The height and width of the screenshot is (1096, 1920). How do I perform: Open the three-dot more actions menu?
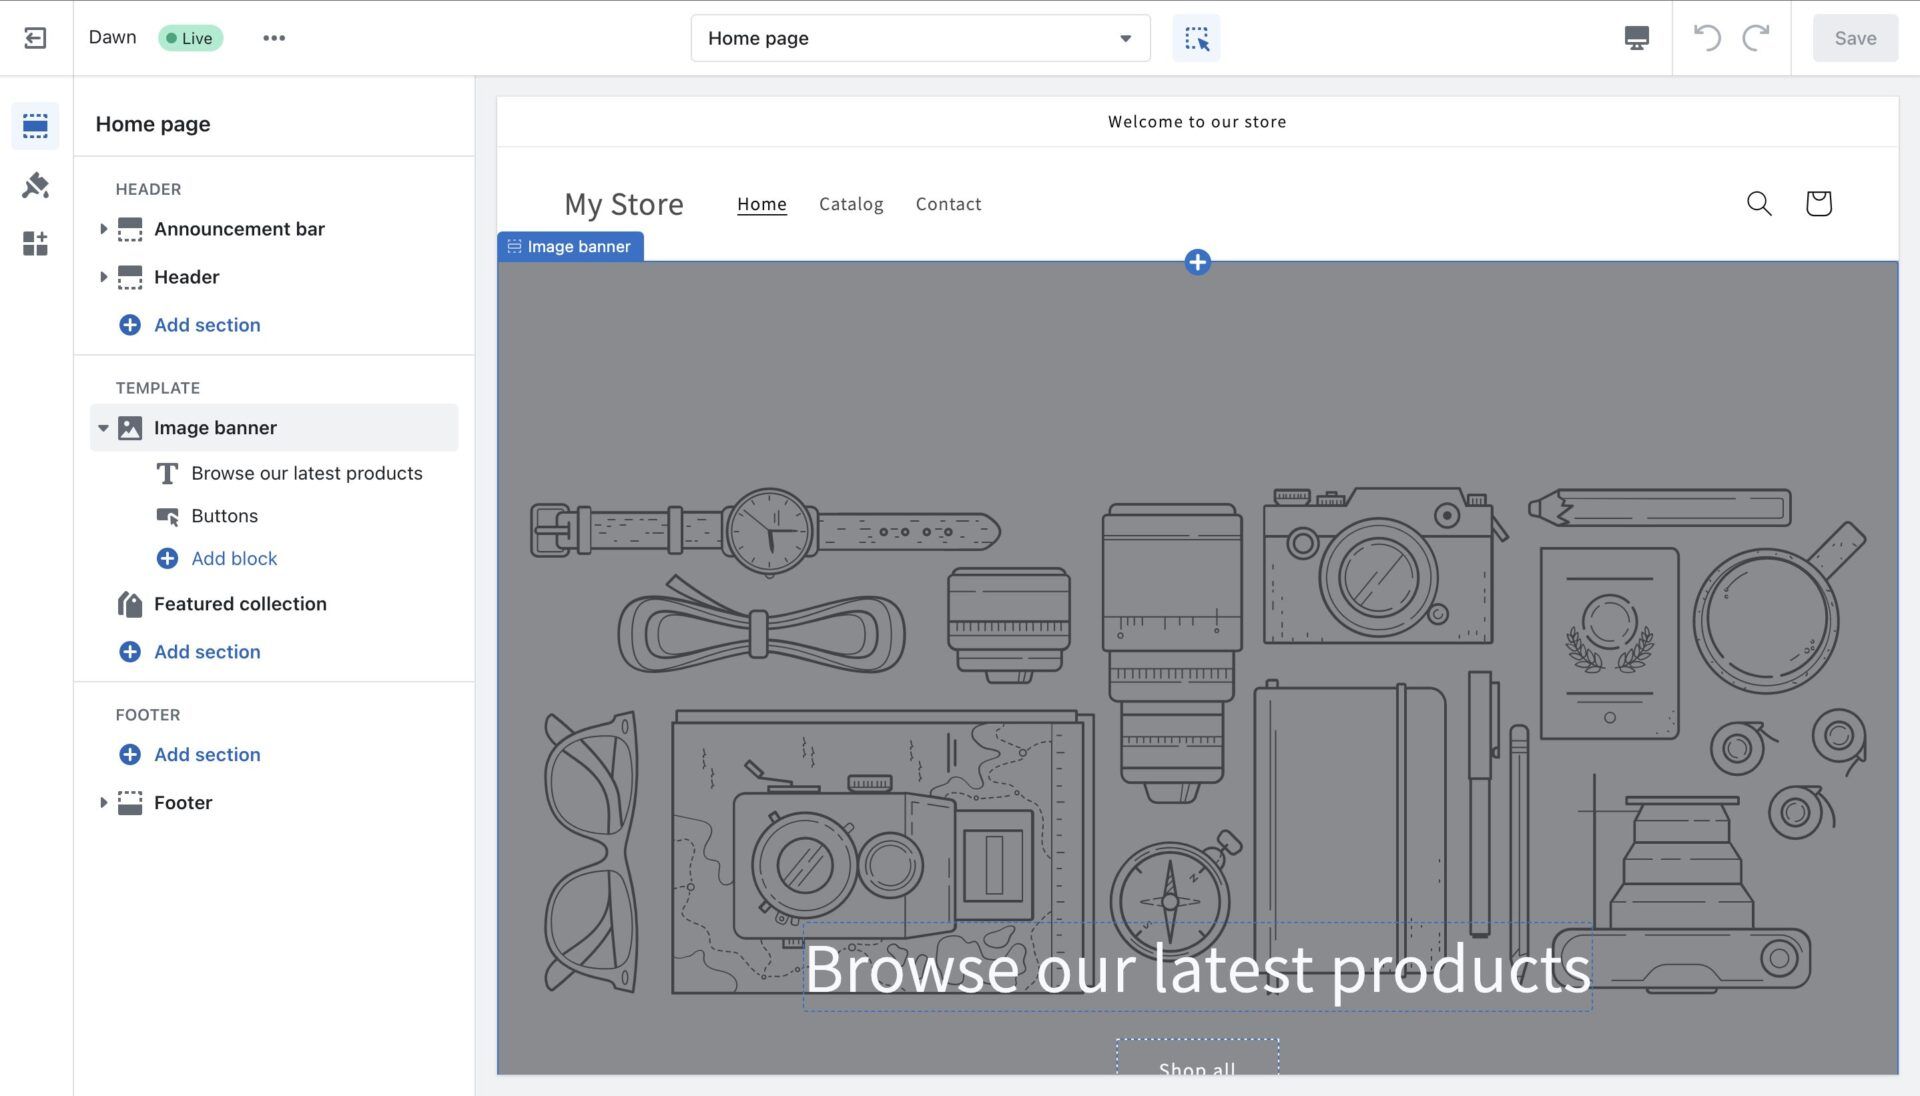(x=274, y=38)
